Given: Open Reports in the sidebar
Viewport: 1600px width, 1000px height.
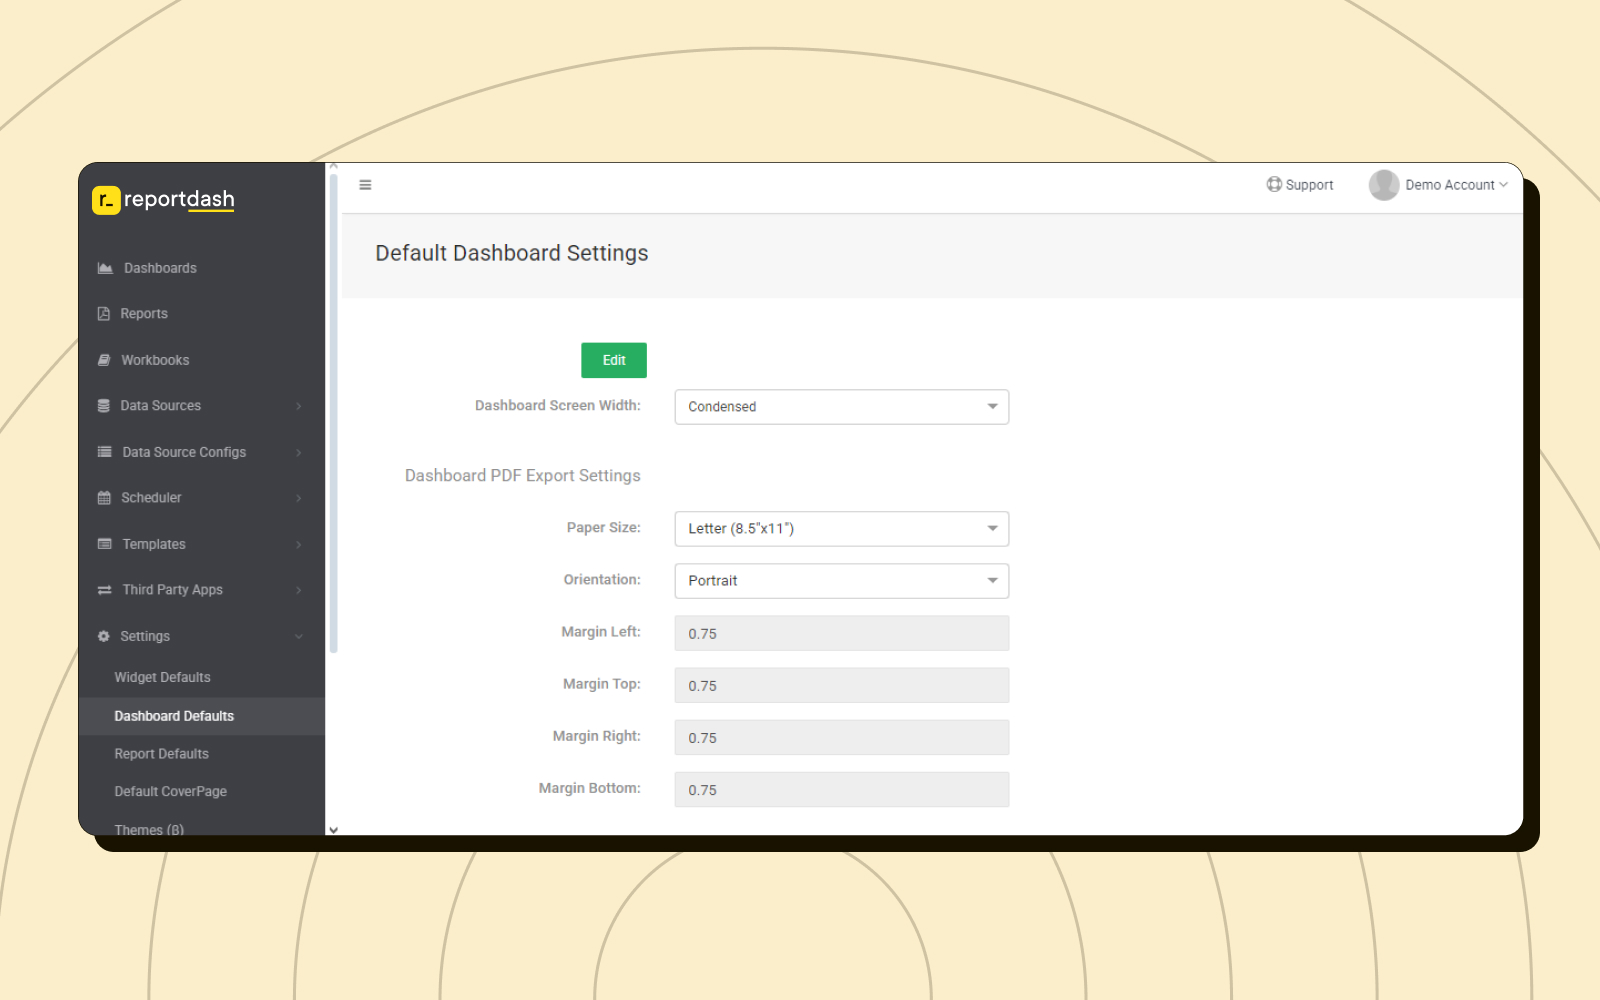Looking at the screenshot, I should 144,314.
